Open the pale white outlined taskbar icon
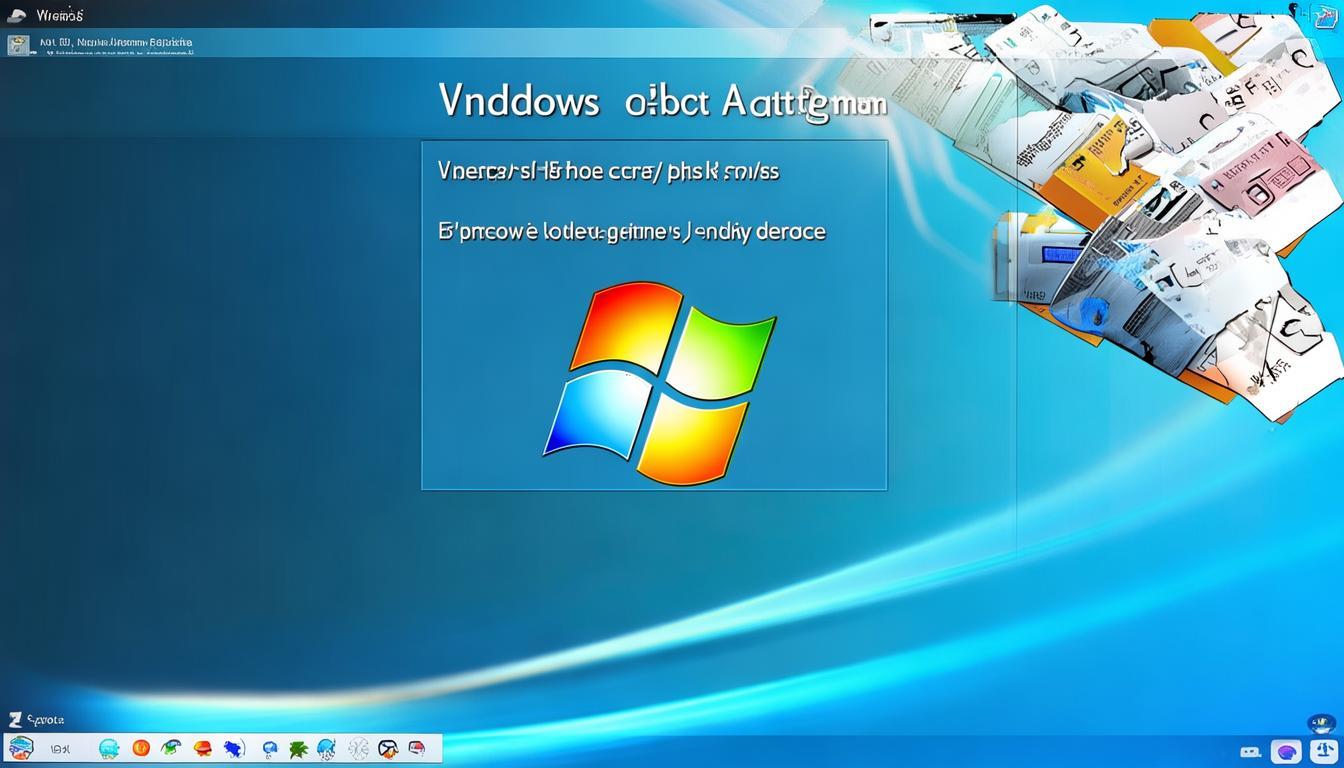The height and width of the screenshot is (768, 1344). coord(358,748)
